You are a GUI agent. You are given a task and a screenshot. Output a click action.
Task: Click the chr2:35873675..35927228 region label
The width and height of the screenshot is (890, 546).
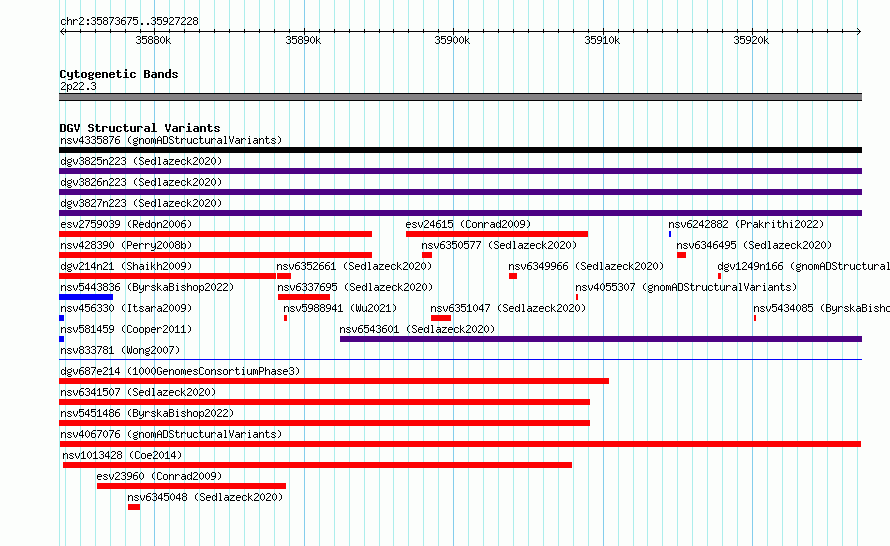(x=129, y=21)
